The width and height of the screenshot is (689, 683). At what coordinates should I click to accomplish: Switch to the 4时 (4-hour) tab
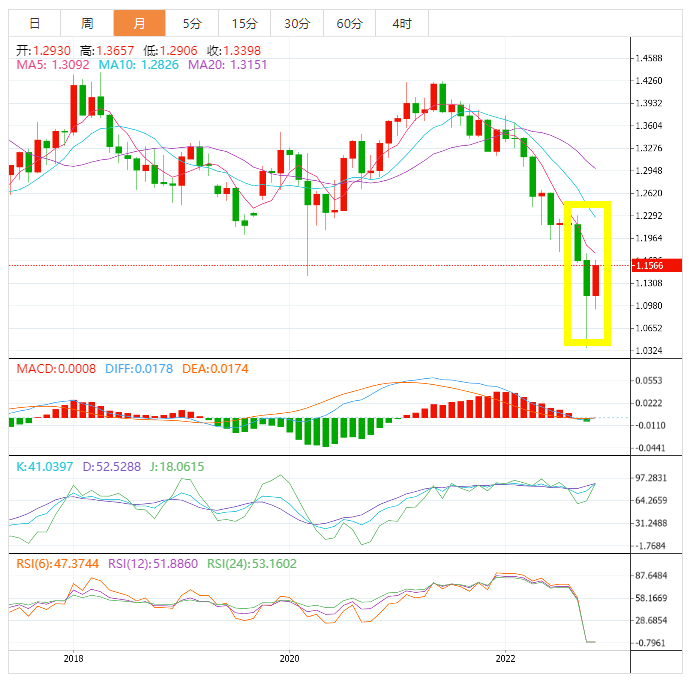click(401, 23)
